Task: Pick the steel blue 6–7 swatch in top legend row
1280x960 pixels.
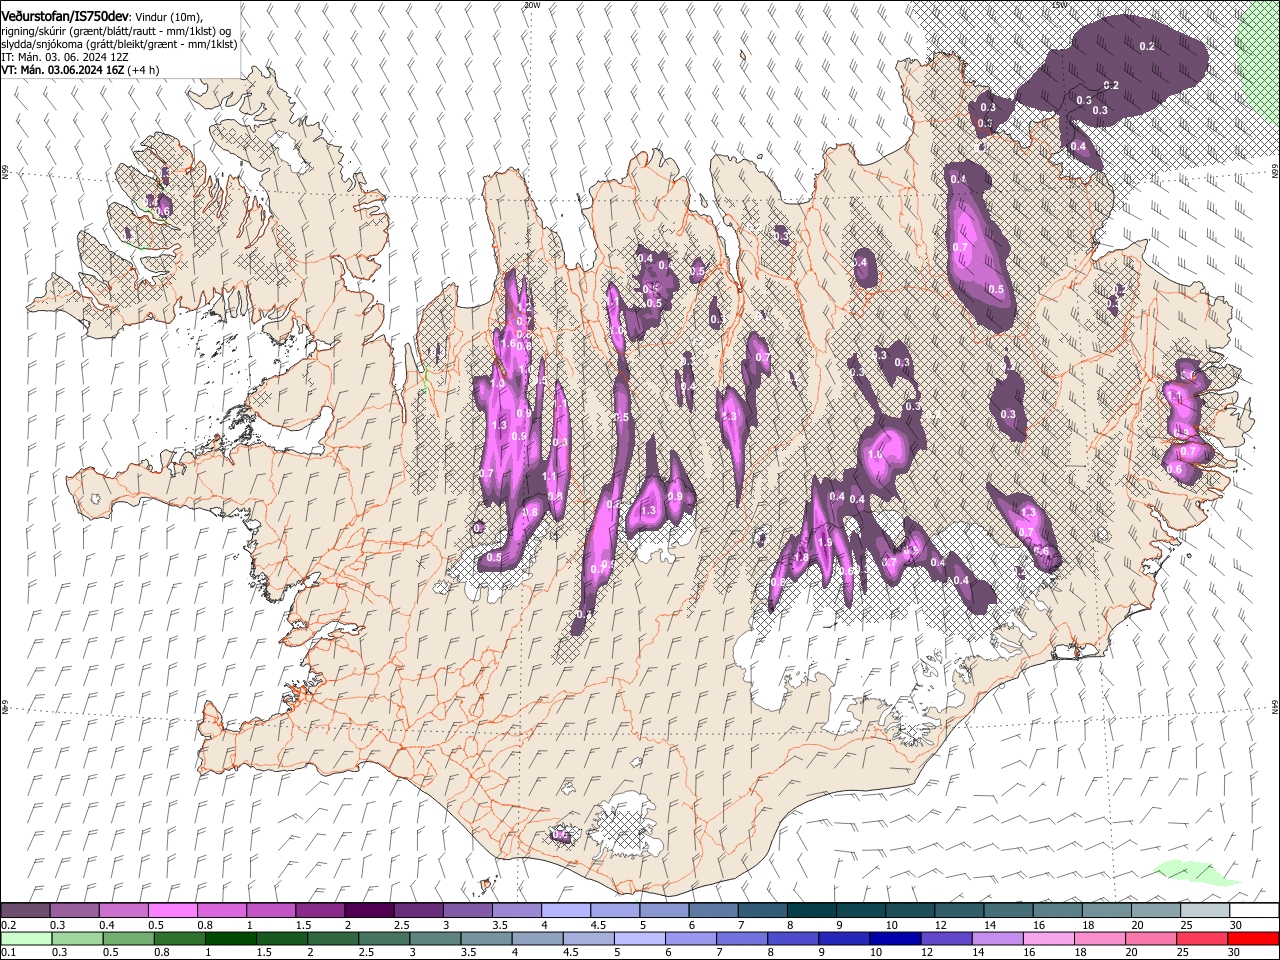Action: coord(714,911)
